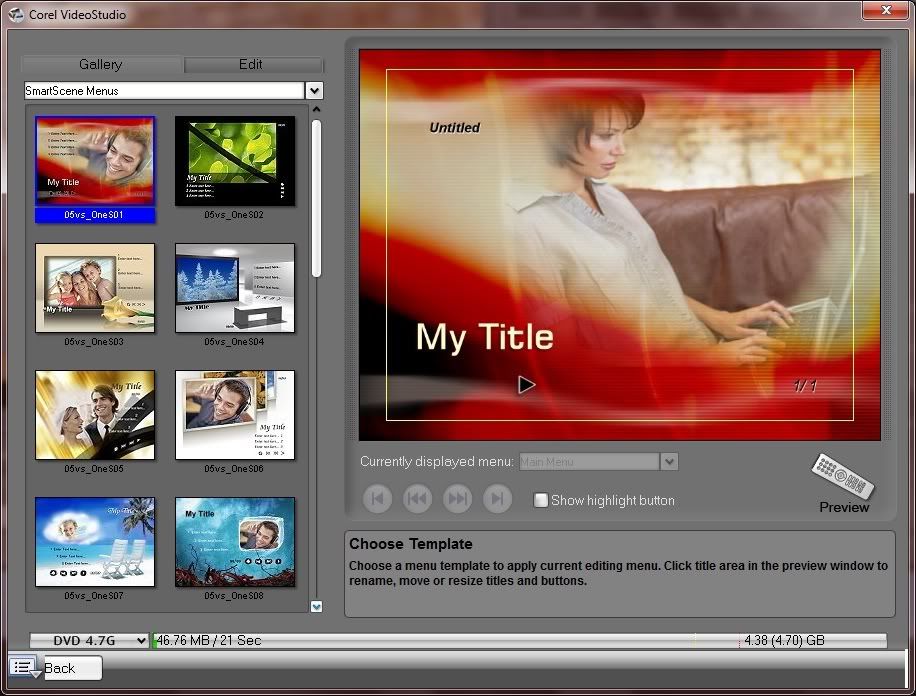Click the template gallery vertical scrollbar
916x696 pixels.
tap(316, 200)
